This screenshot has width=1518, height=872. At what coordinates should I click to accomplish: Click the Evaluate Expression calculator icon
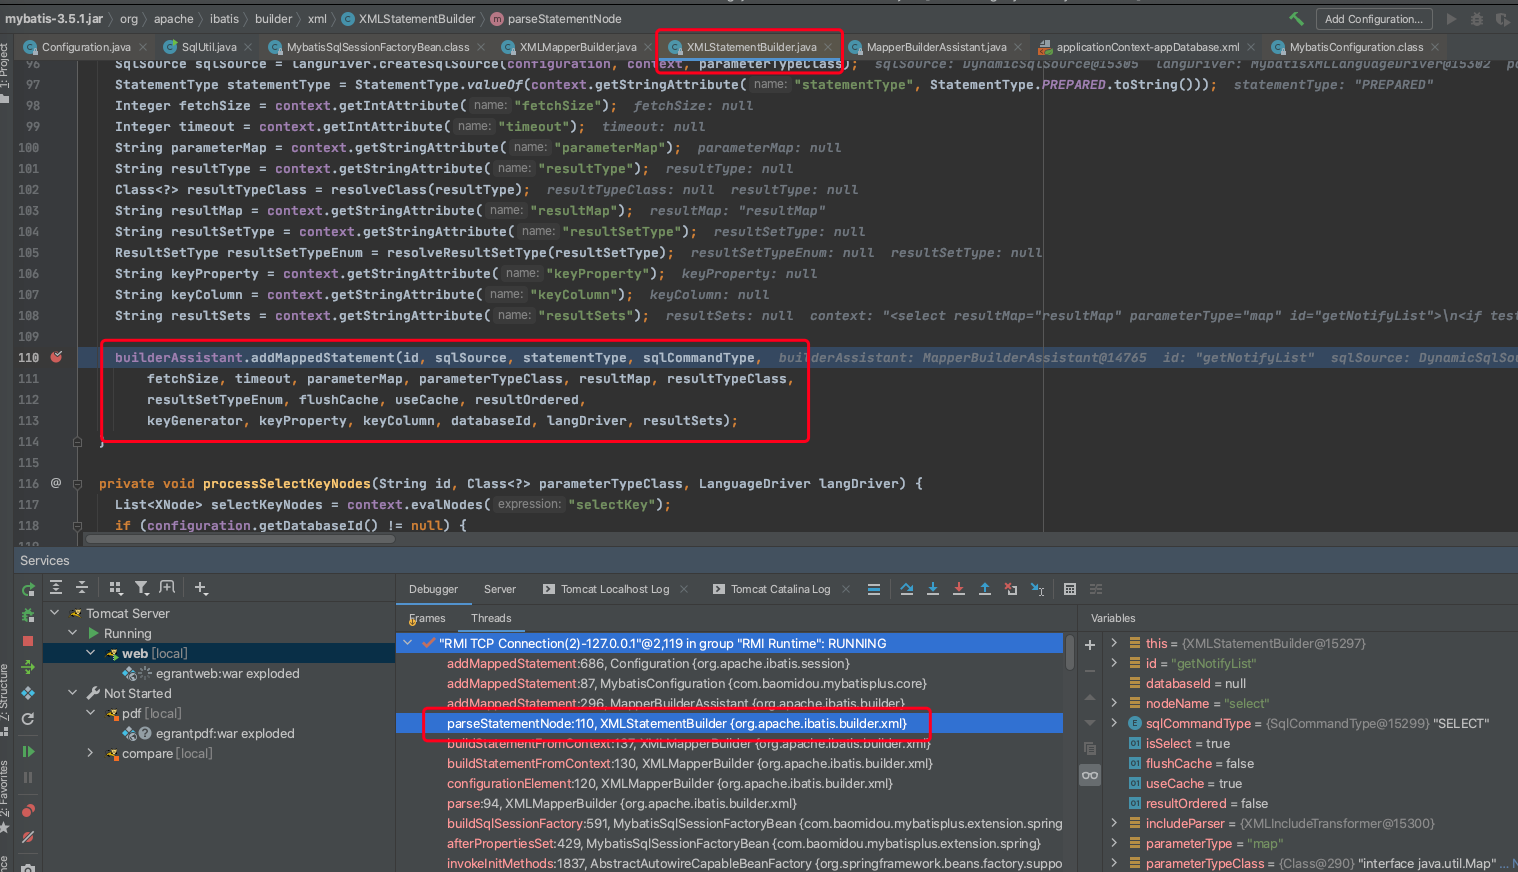click(x=1070, y=589)
